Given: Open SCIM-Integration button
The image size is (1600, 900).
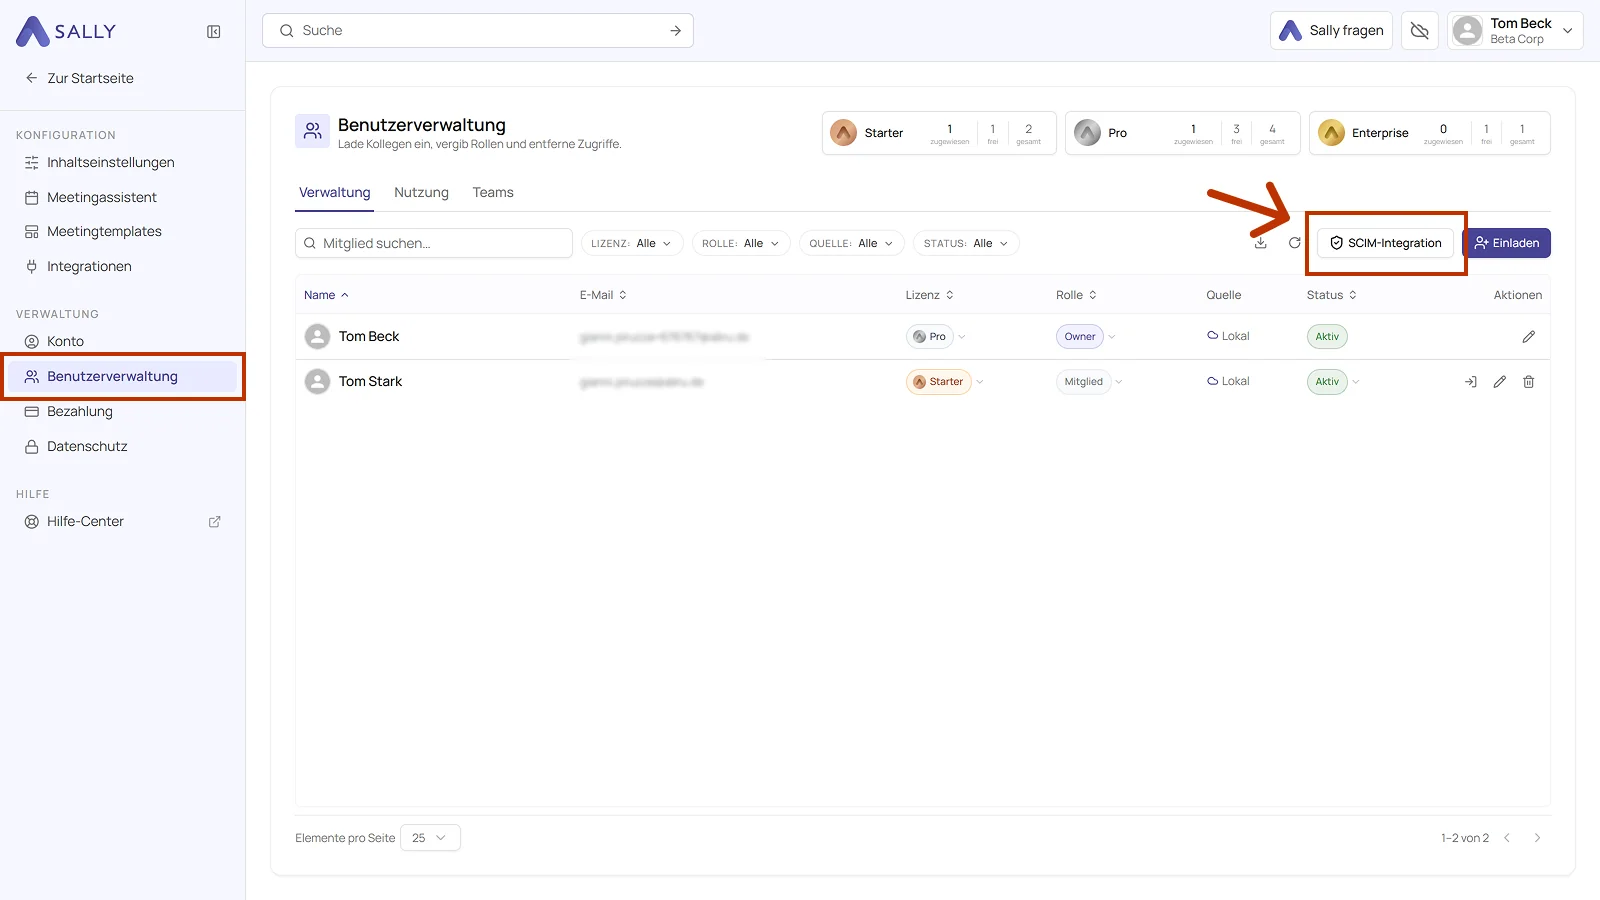Looking at the screenshot, I should [1385, 243].
